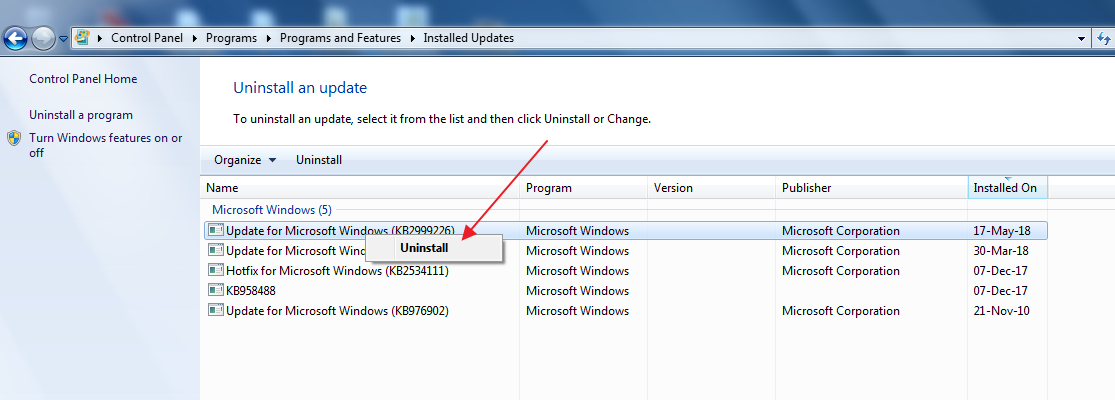
Task: Open Control Panel Home link
Action: point(83,79)
